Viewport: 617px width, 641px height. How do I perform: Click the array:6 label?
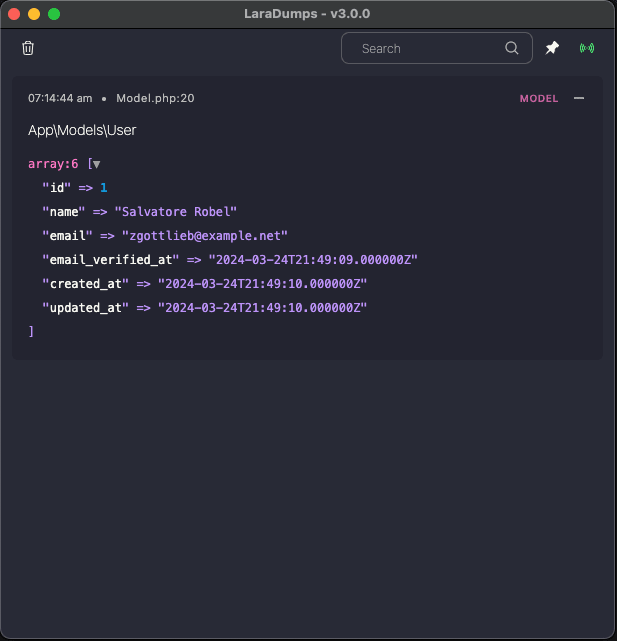(x=53, y=163)
